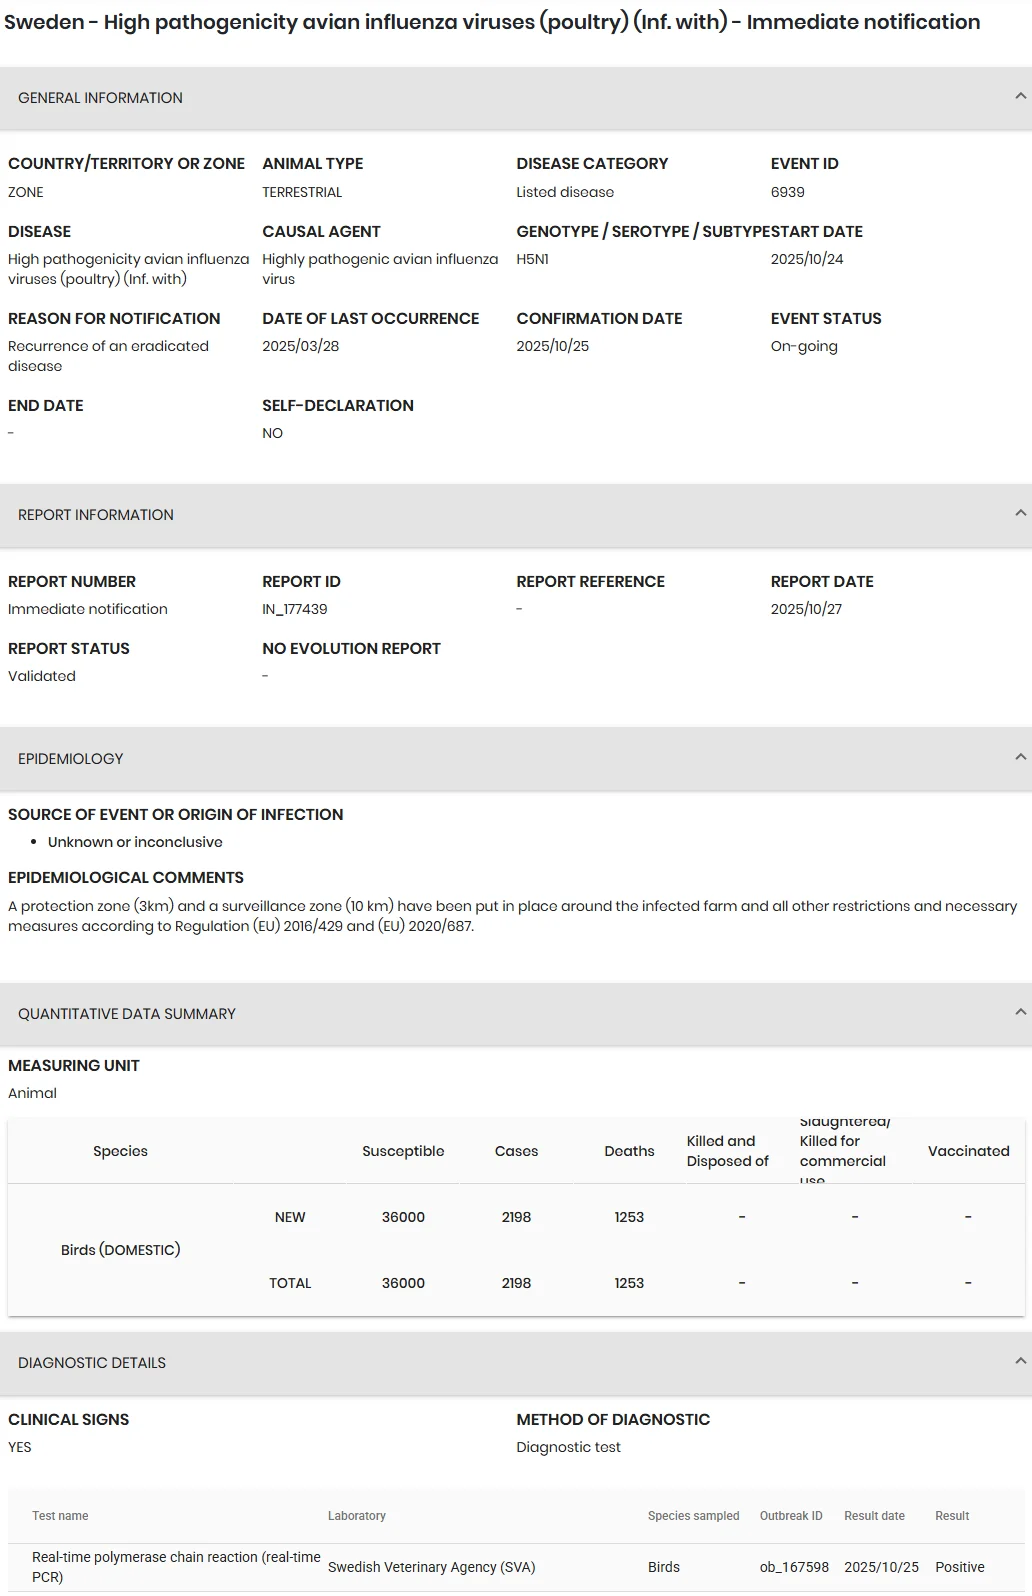
Task: Collapse the Report Information section chevron
Action: point(1020,514)
